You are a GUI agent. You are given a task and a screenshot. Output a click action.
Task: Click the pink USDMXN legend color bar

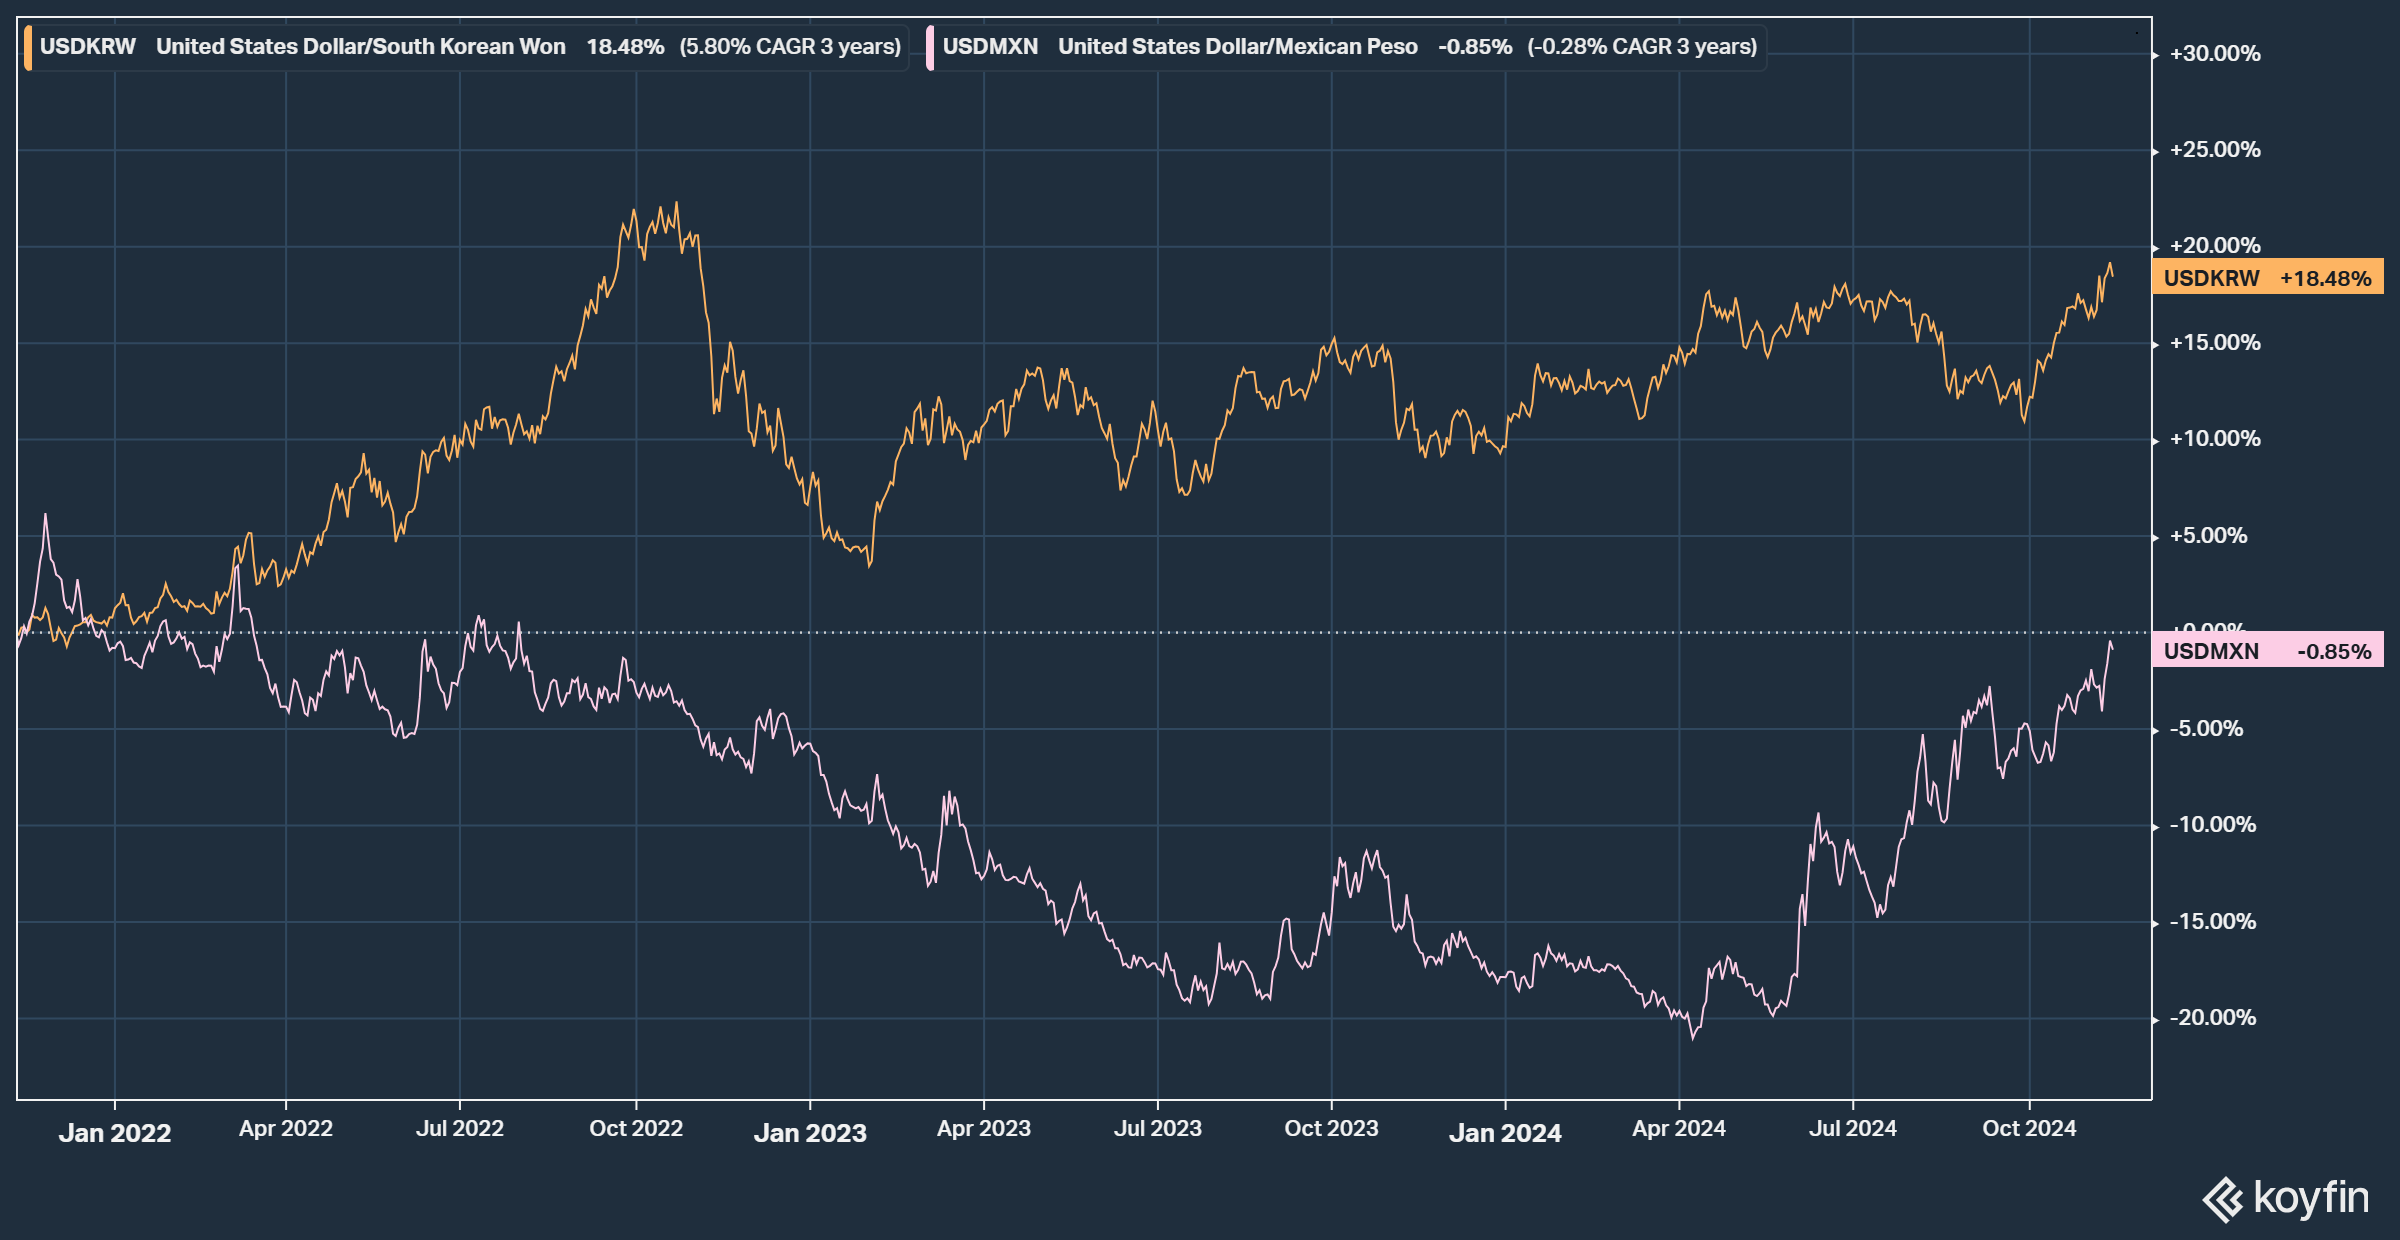tap(931, 47)
